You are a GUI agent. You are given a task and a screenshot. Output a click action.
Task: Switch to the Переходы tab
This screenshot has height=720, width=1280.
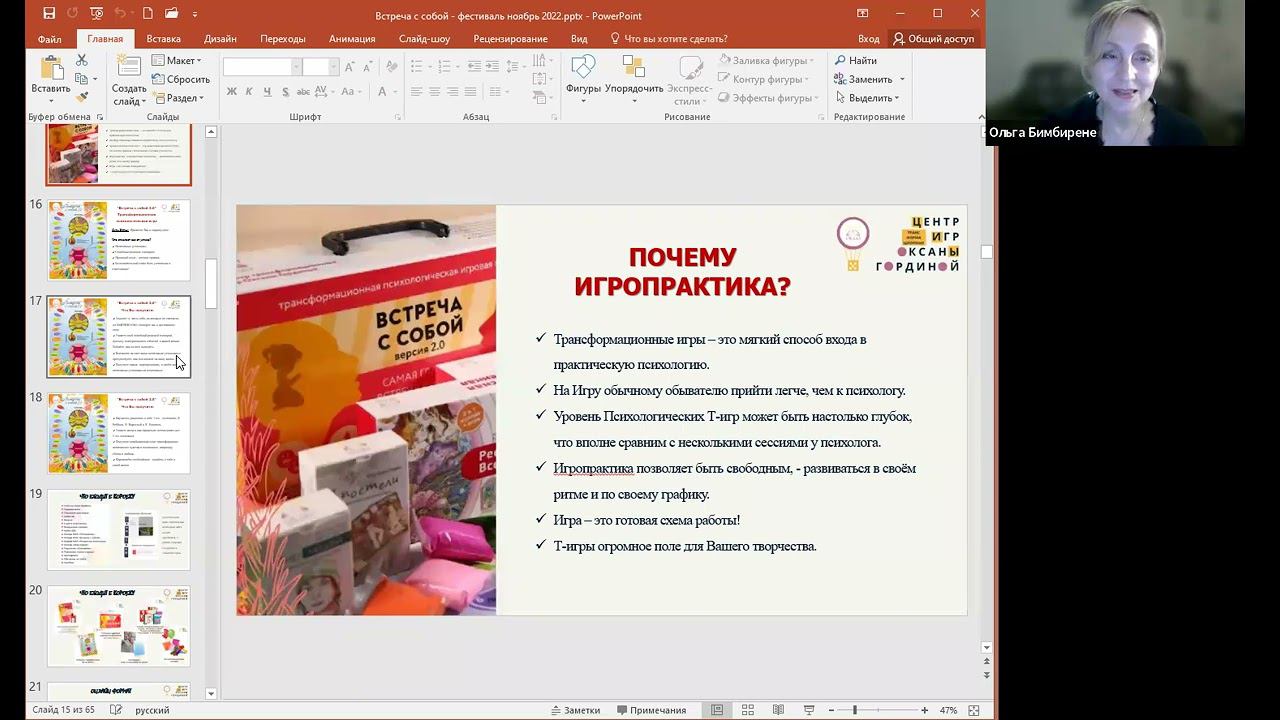(283, 39)
